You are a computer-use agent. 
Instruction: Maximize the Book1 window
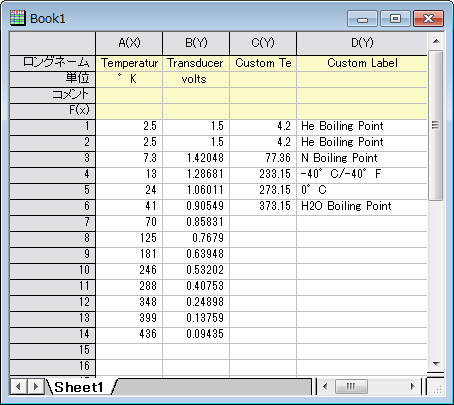(395, 18)
